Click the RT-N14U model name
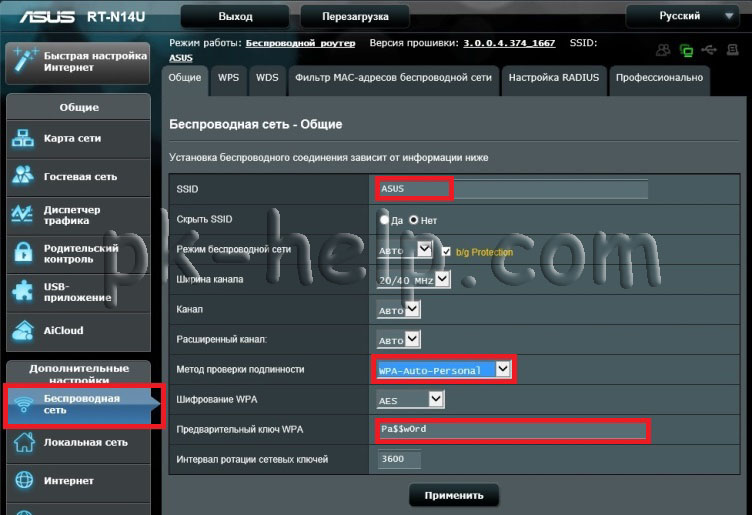Screen dimensions: 752x515 pos(116,17)
